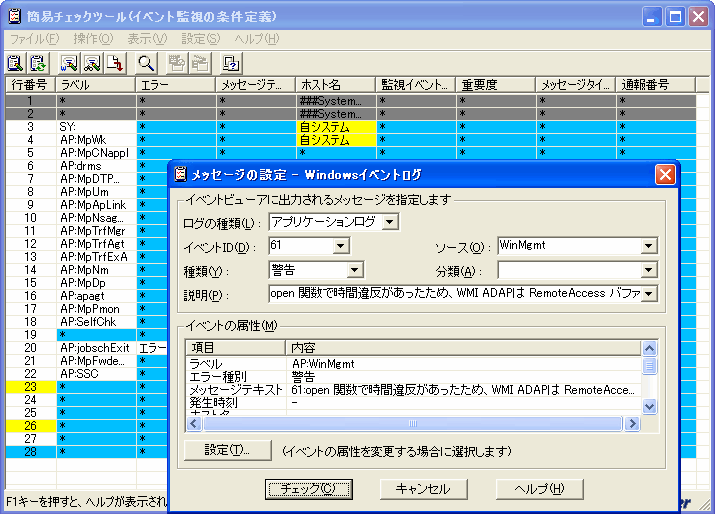Click the magnifying glass search icon

point(145,64)
